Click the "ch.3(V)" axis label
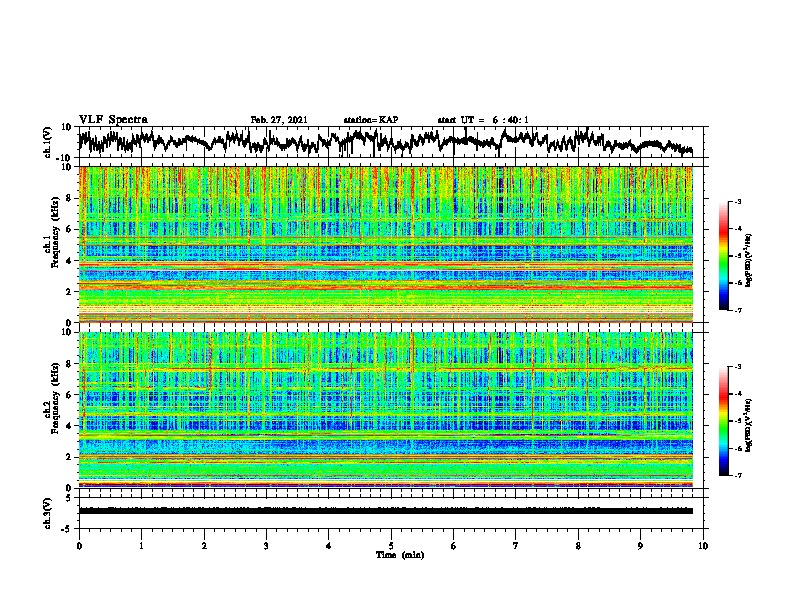Viewport: 792px width, 612px height. pyautogui.click(x=48, y=513)
